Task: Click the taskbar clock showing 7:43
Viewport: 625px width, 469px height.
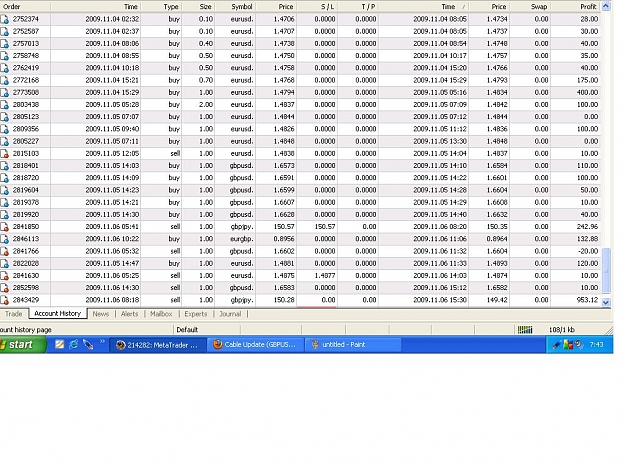Action: 596,345
